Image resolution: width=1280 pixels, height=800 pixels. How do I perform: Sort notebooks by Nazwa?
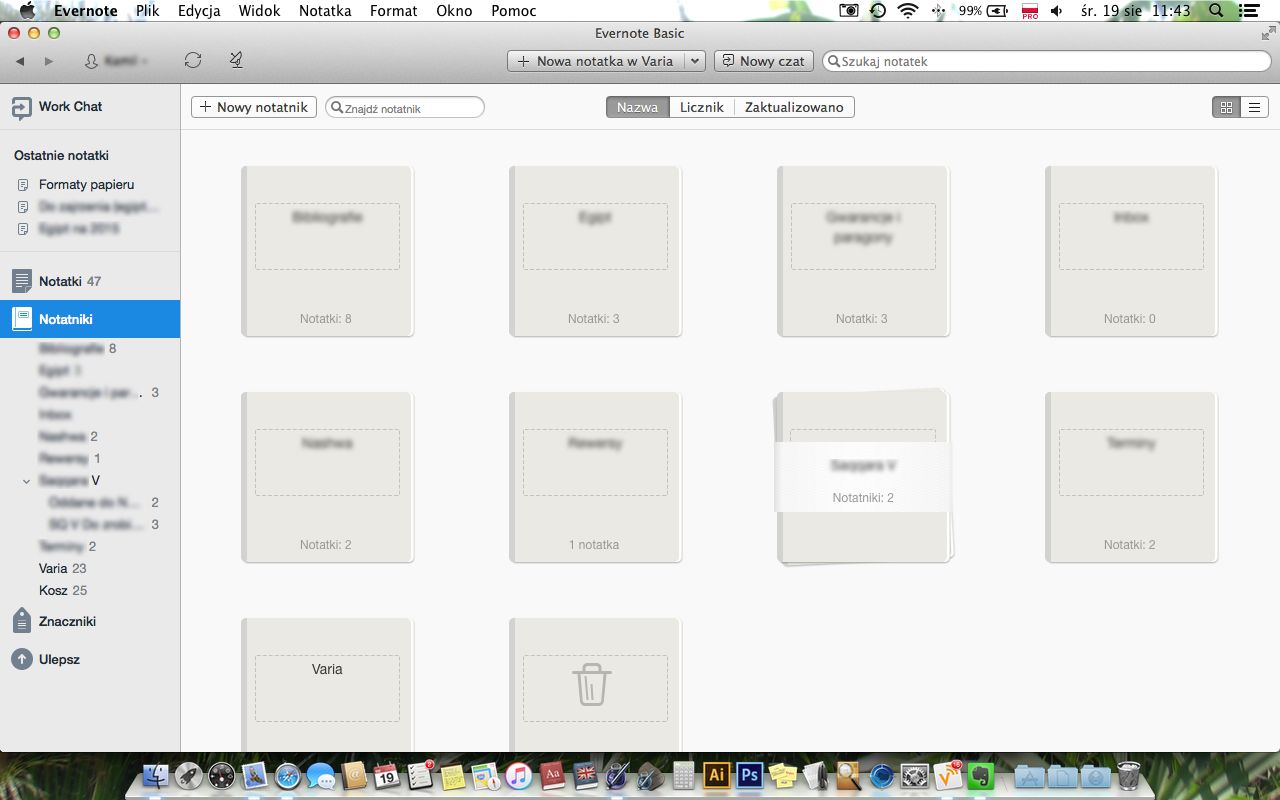pyautogui.click(x=637, y=107)
